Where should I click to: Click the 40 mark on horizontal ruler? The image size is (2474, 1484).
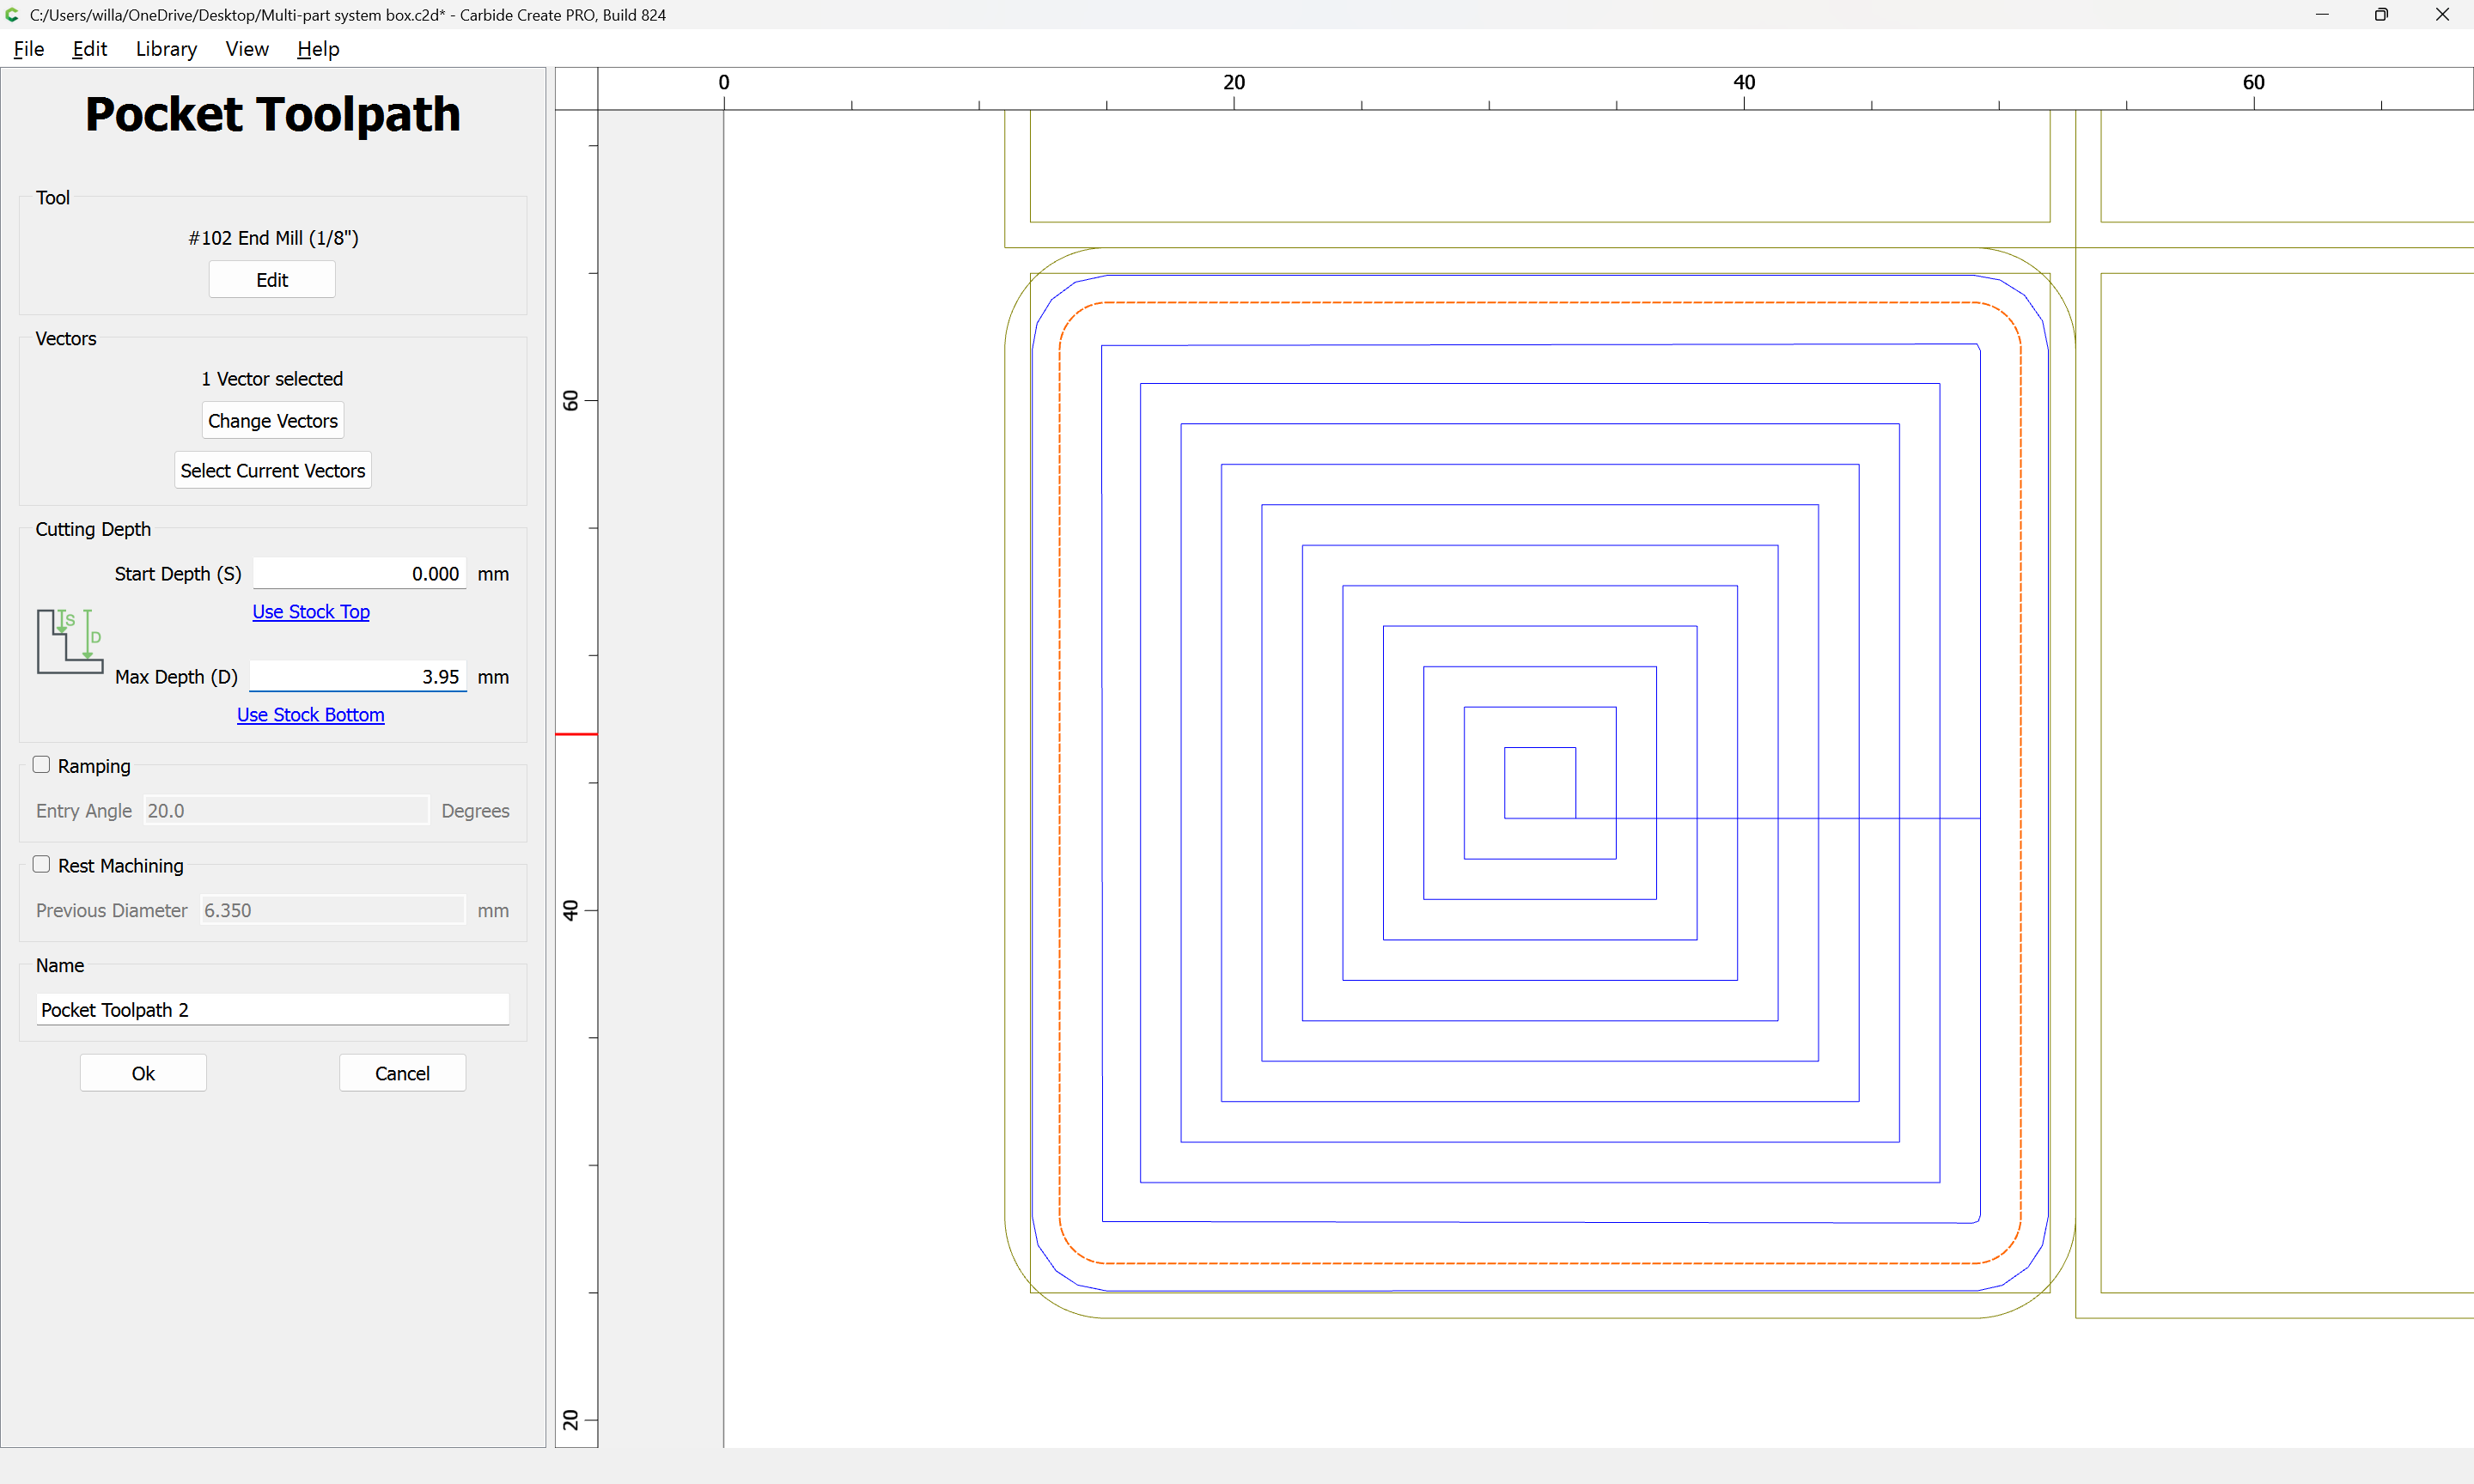pos(1744,82)
